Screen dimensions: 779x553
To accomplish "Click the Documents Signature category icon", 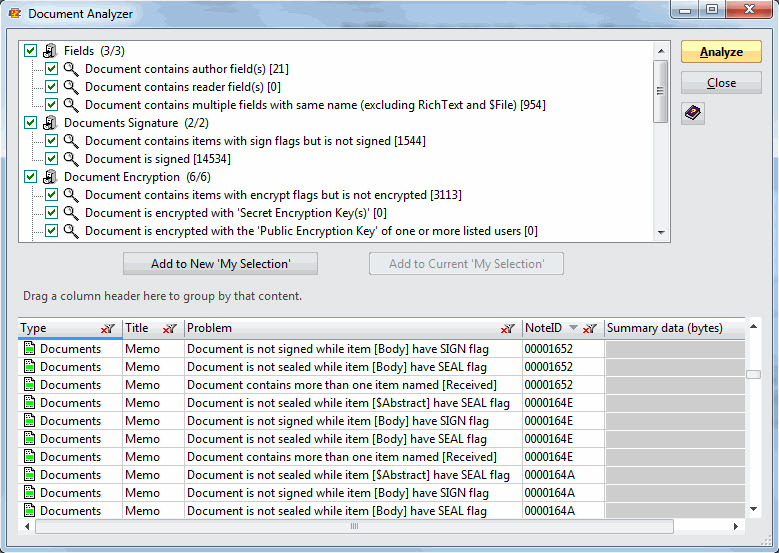I will tap(50, 123).
